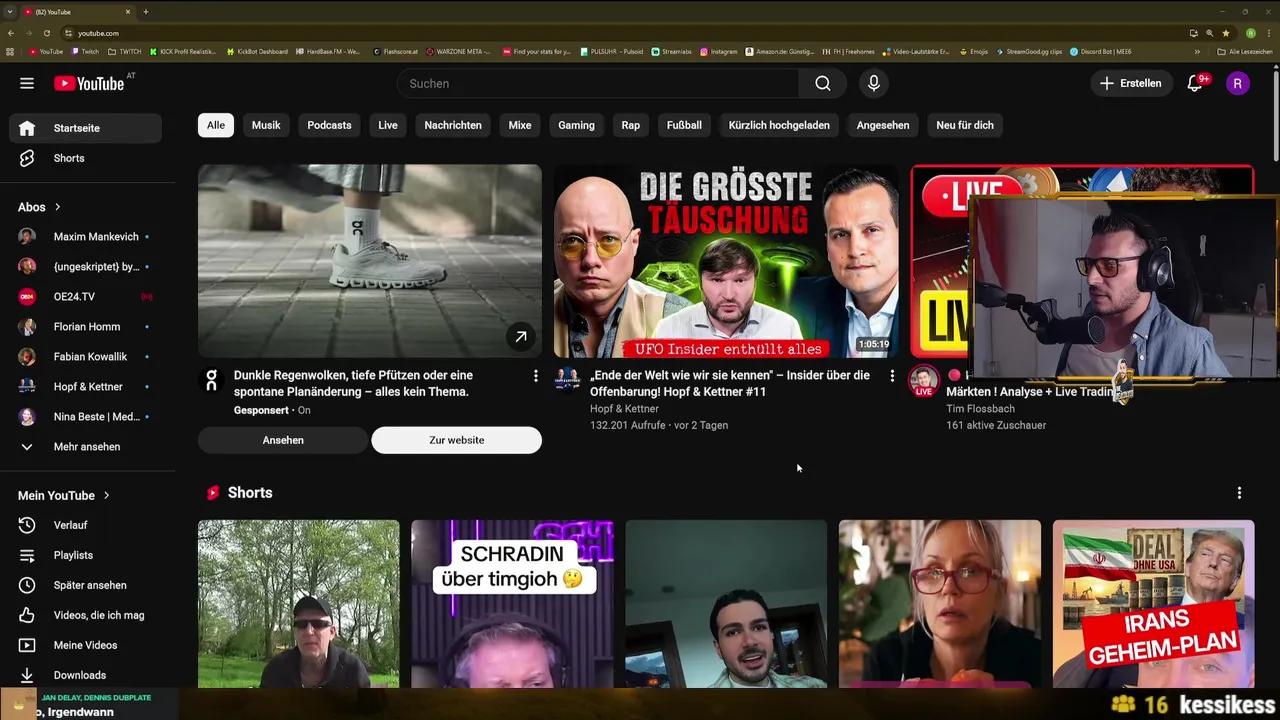This screenshot has width=1280, height=720.
Task: Expand the Abos section chevron
Action: 57,207
